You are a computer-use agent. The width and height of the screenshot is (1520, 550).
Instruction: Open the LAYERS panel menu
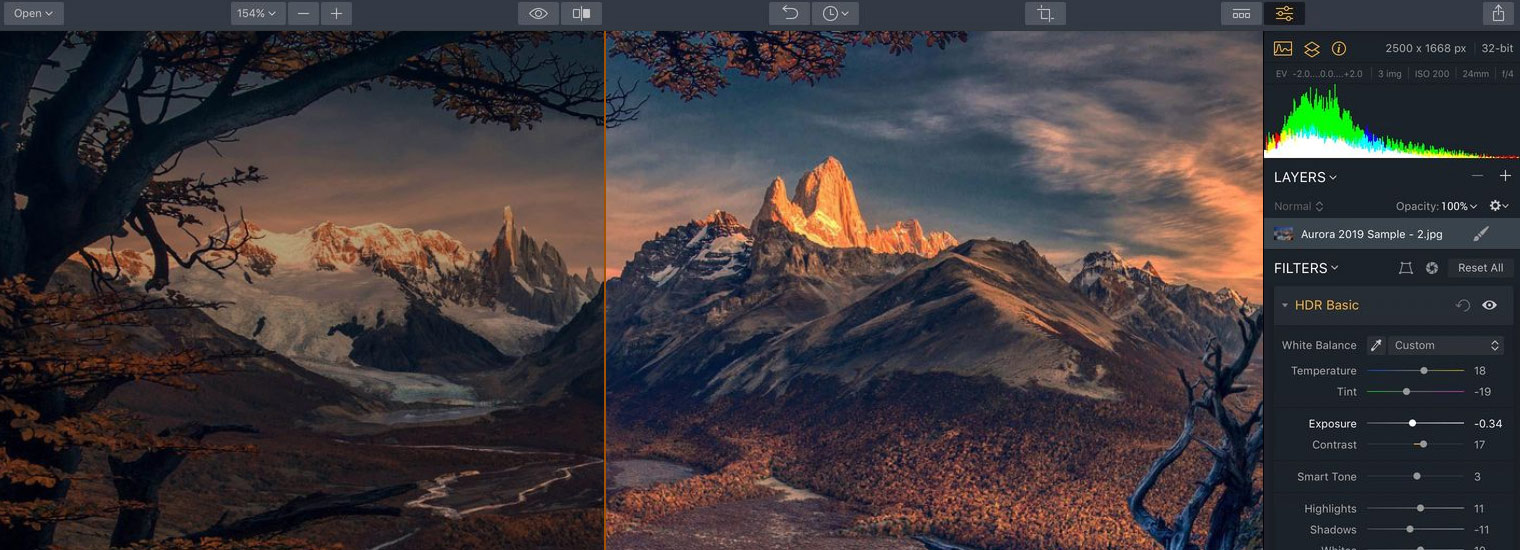coord(1305,177)
